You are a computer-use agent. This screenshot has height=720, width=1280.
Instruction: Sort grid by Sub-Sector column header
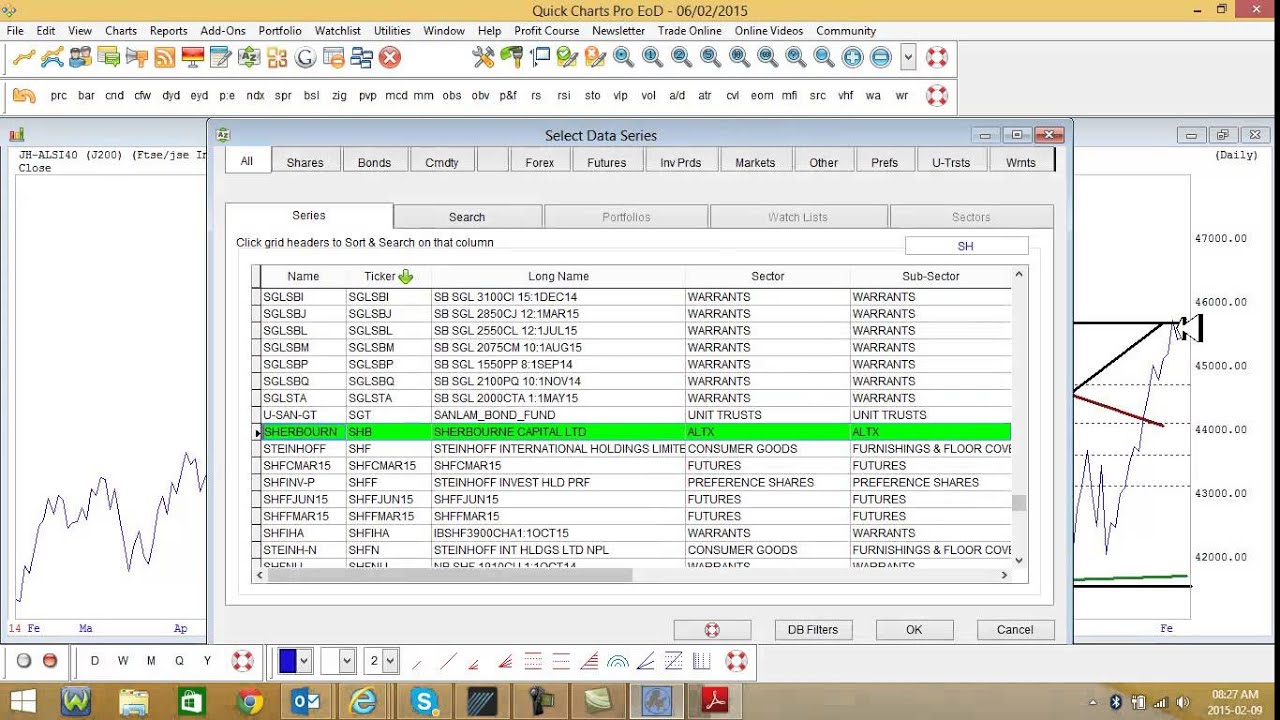point(930,276)
